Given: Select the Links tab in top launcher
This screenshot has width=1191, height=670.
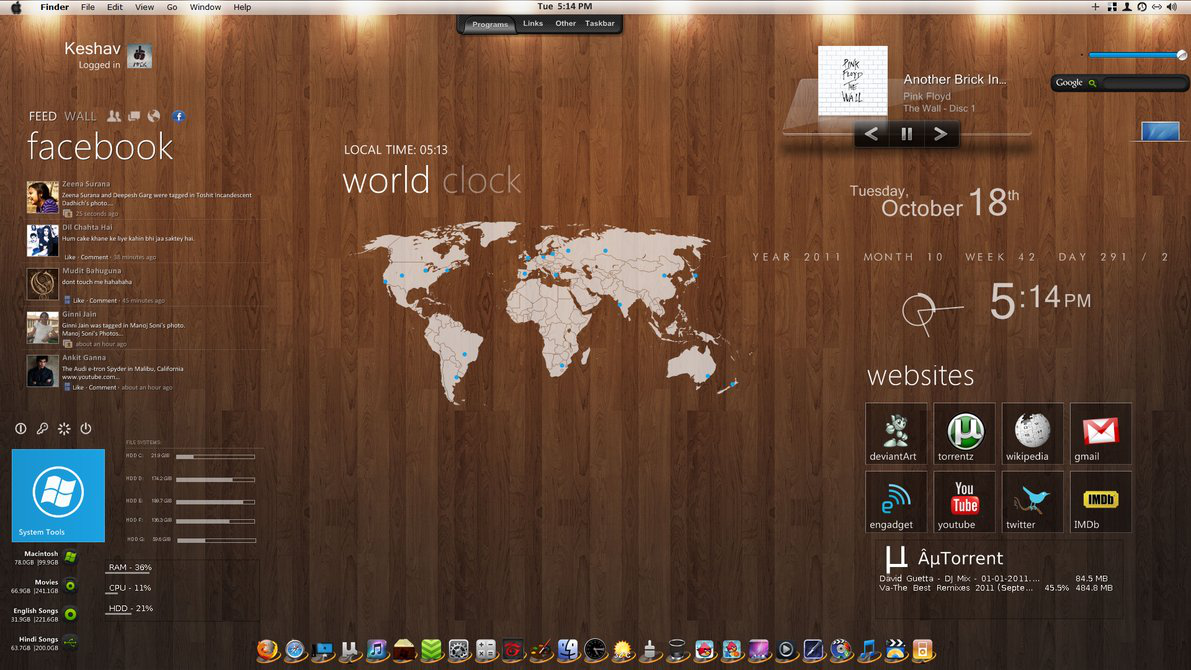Looking at the screenshot, I should (533, 24).
